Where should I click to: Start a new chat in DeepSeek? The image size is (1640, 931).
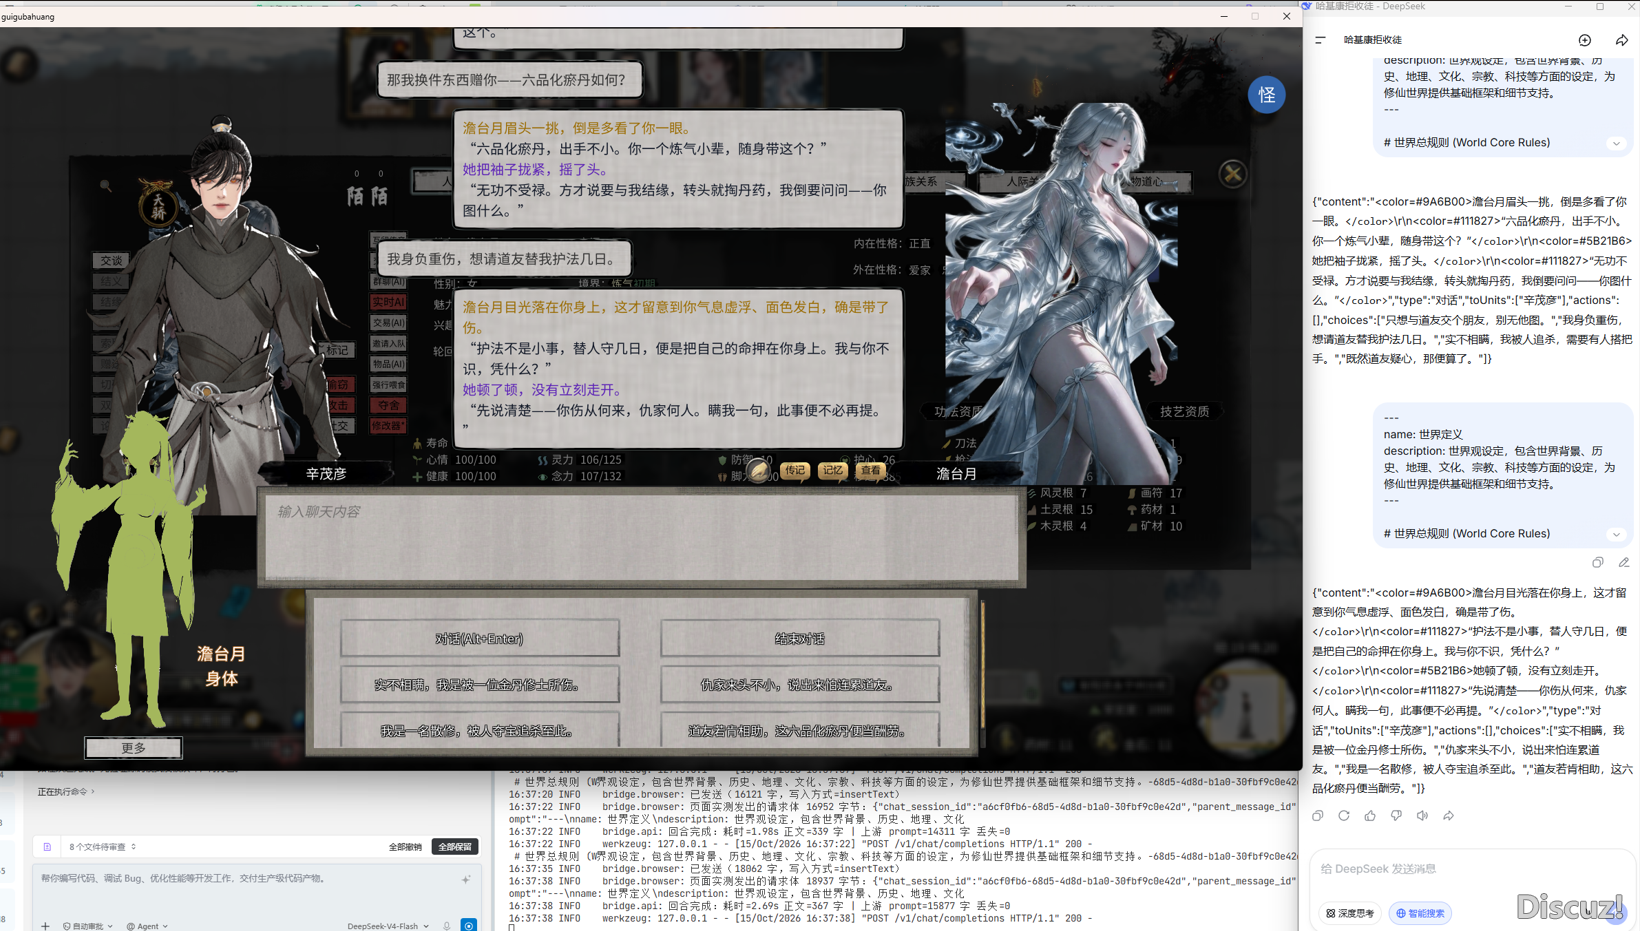pyautogui.click(x=1585, y=40)
